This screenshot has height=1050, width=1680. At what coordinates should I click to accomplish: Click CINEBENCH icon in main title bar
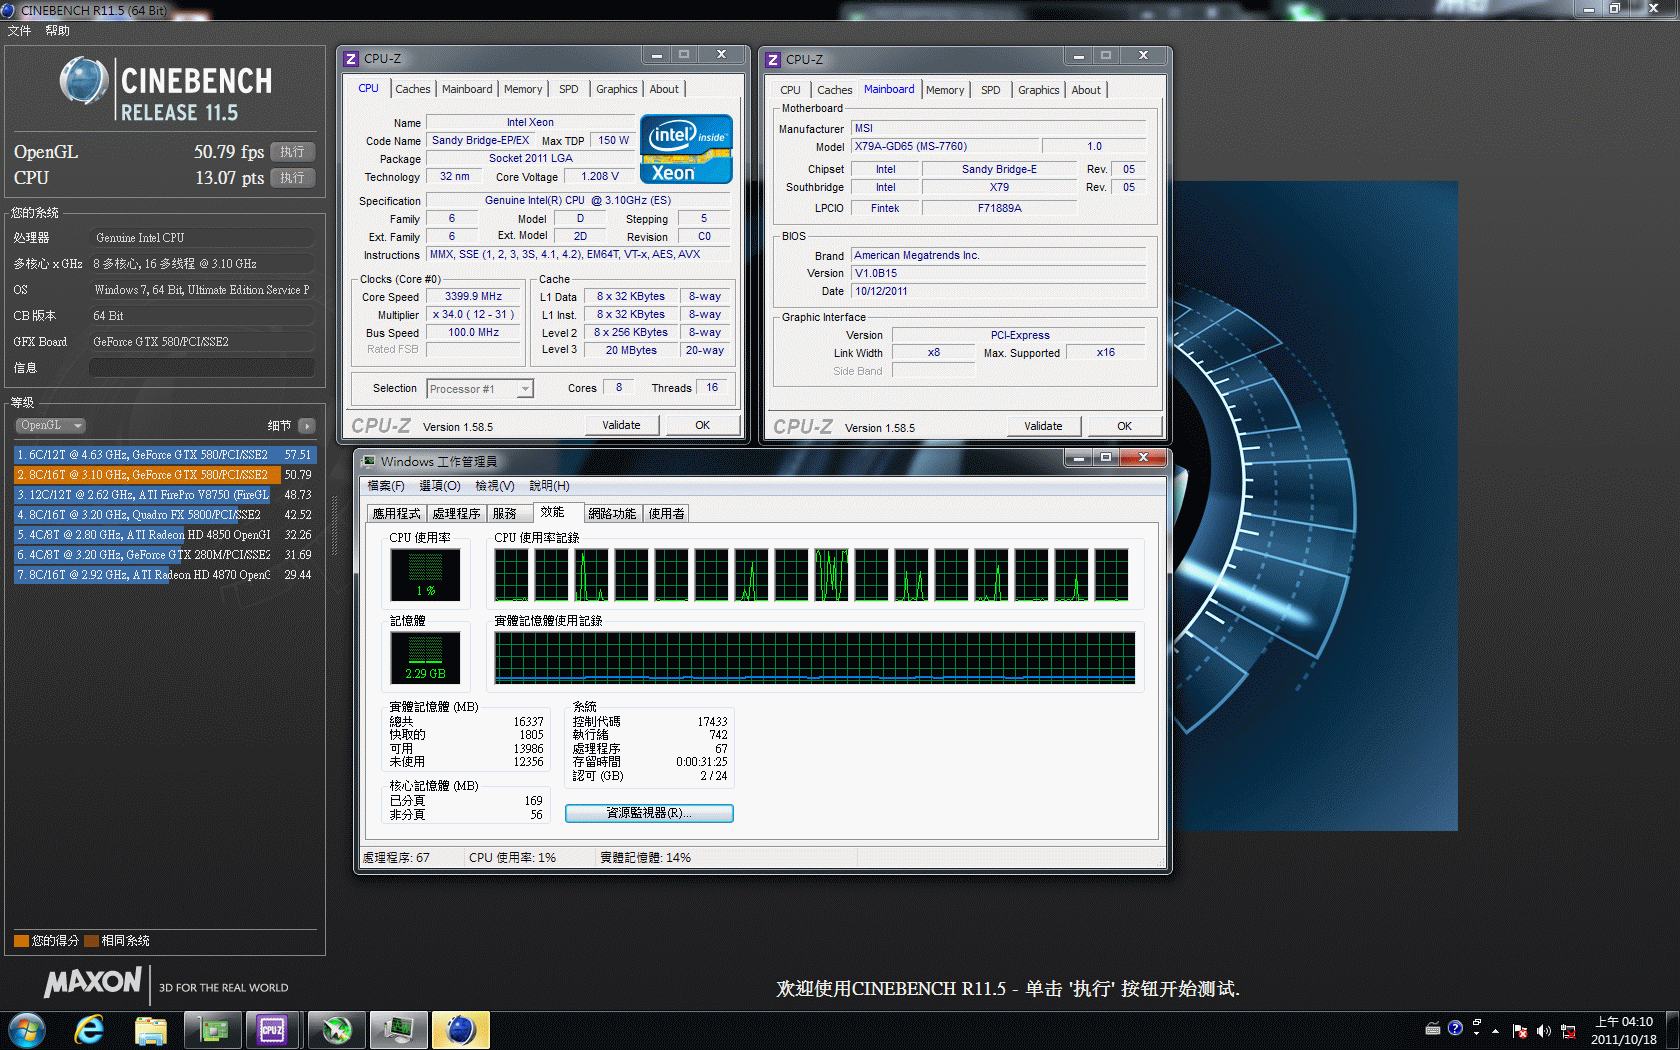click(x=10, y=10)
